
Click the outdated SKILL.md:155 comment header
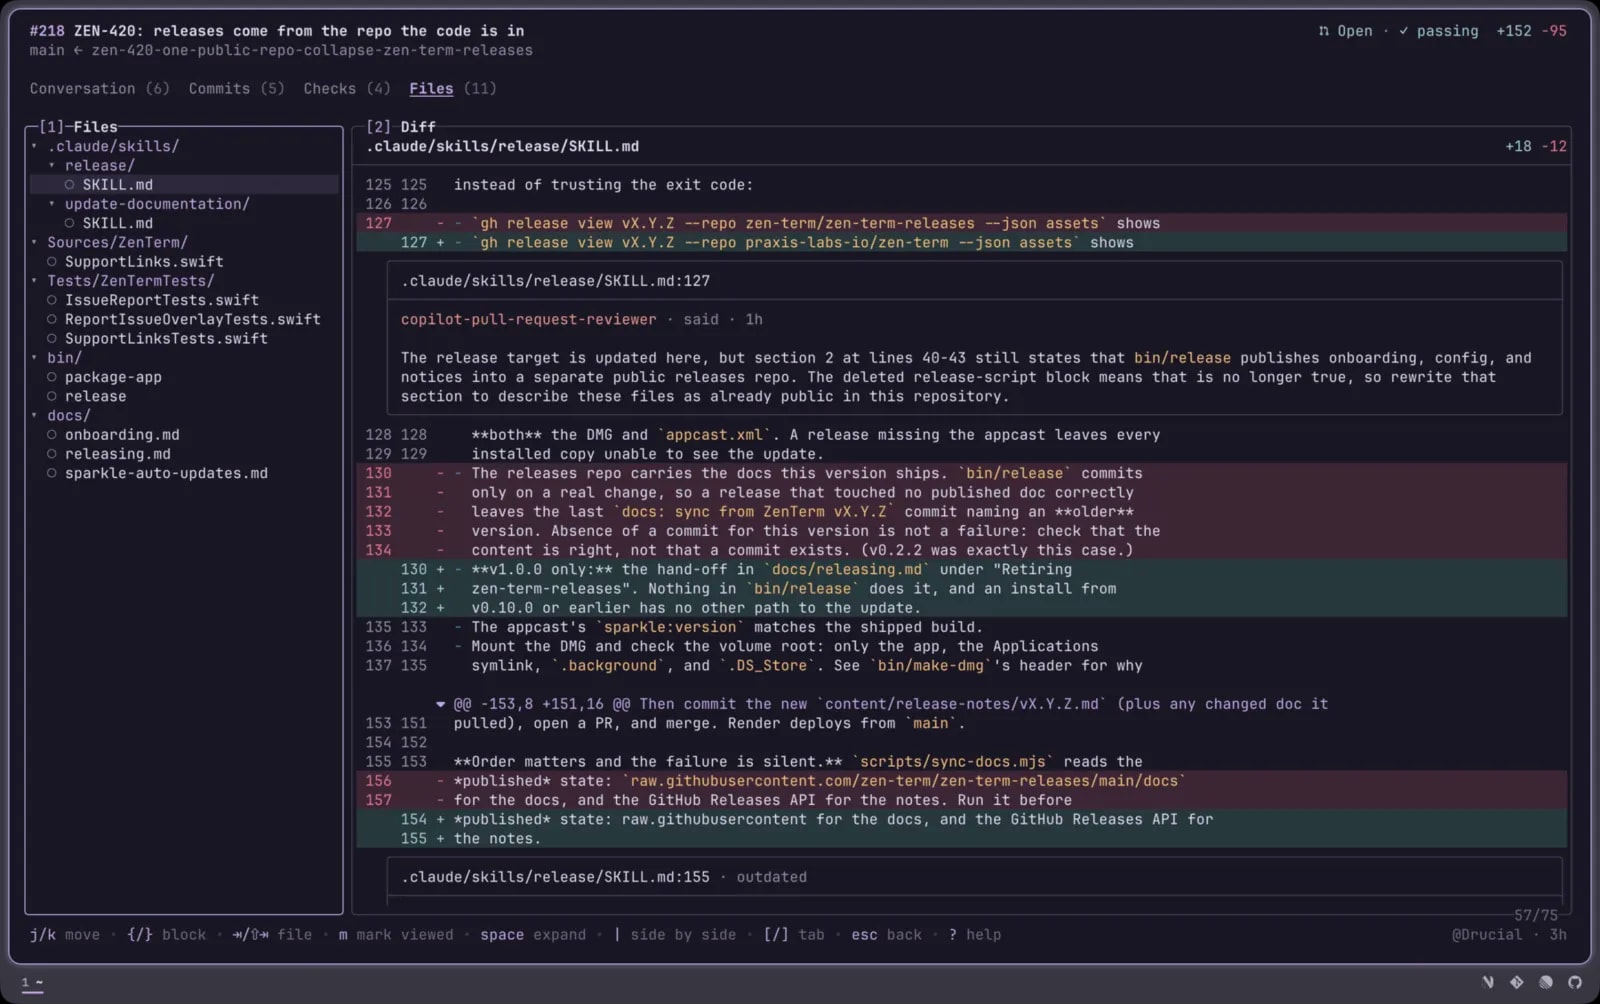pyautogui.click(x=604, y=877)
